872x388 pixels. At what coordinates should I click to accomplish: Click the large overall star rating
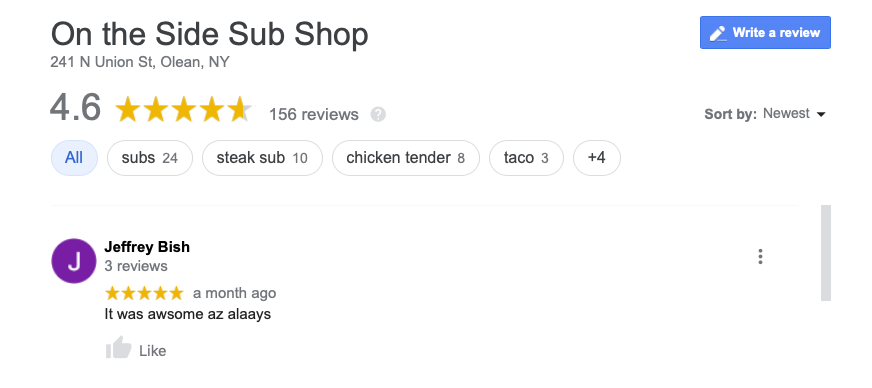184,110
